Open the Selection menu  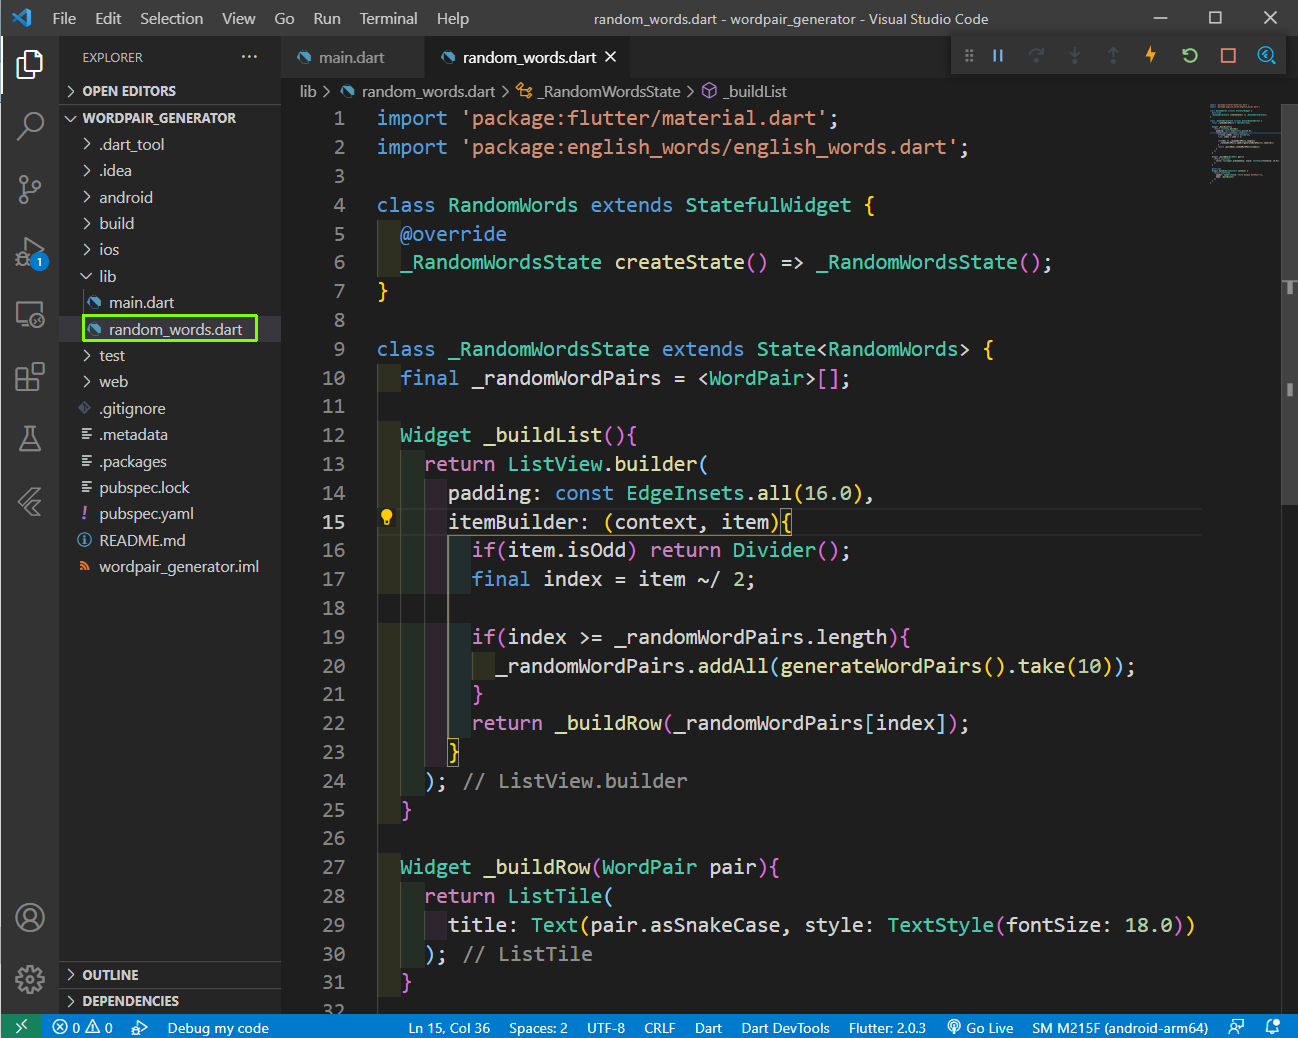pos(171,18)
